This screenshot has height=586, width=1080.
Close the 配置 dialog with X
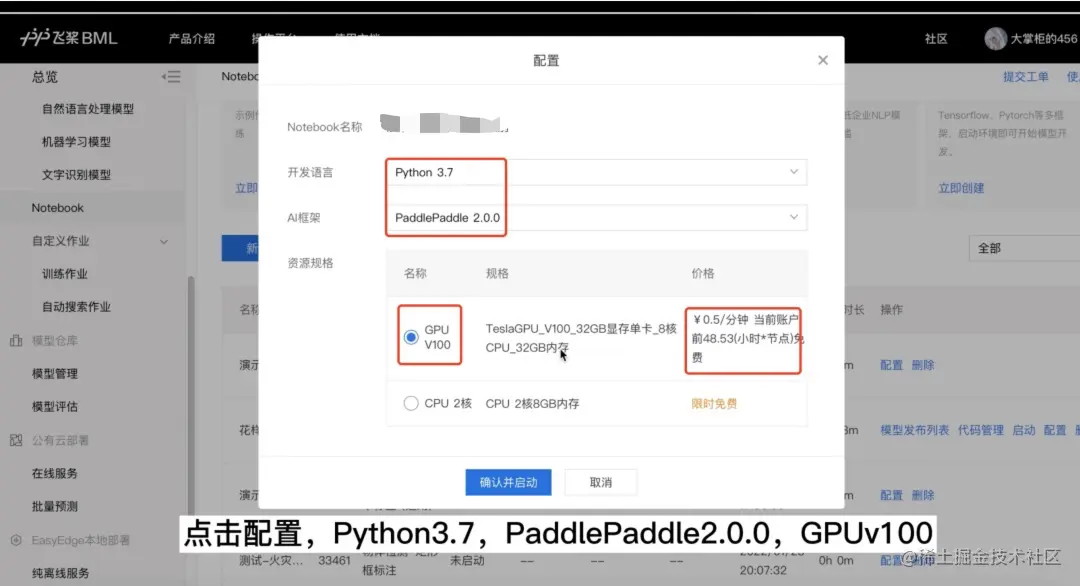tap(822, 60)
